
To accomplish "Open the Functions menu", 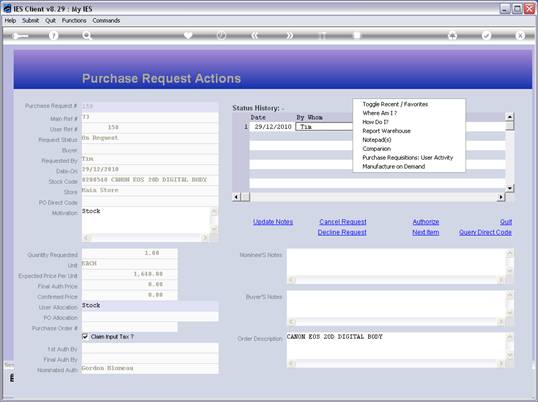I will click(x=74, y=21).
